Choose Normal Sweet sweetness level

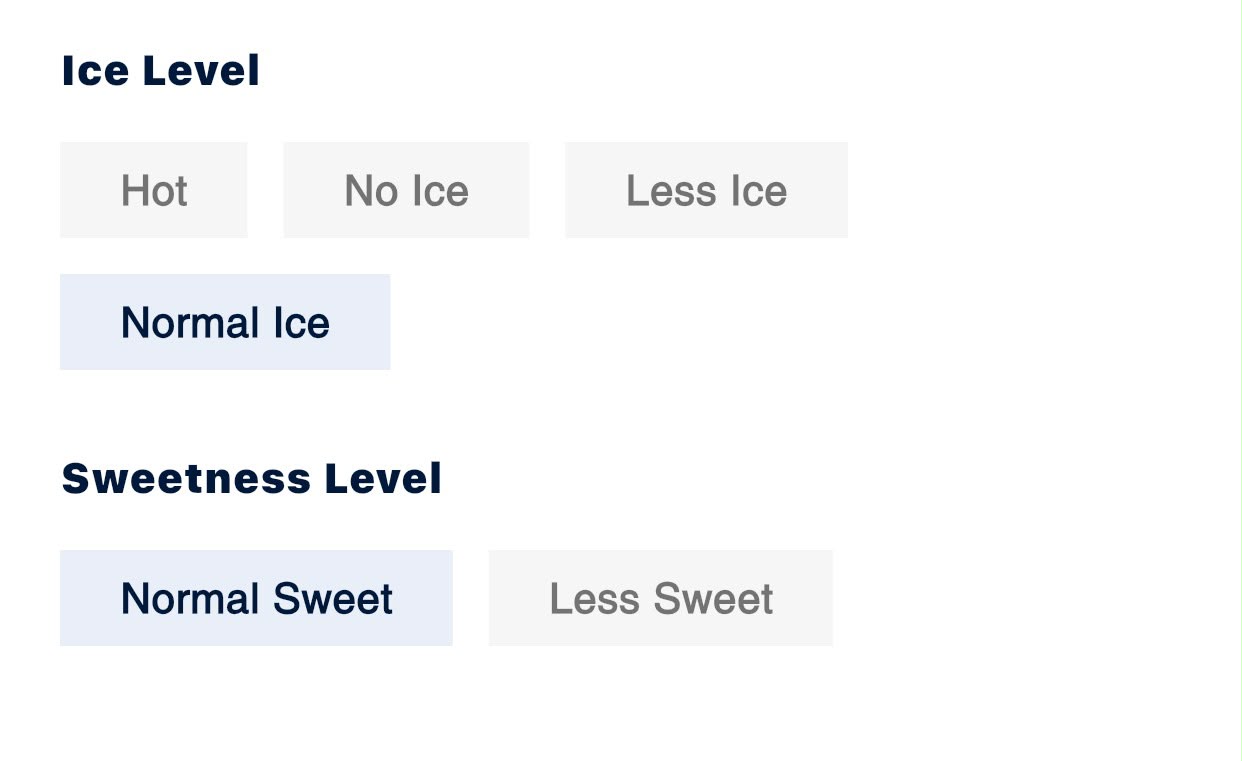coord(256,598)
